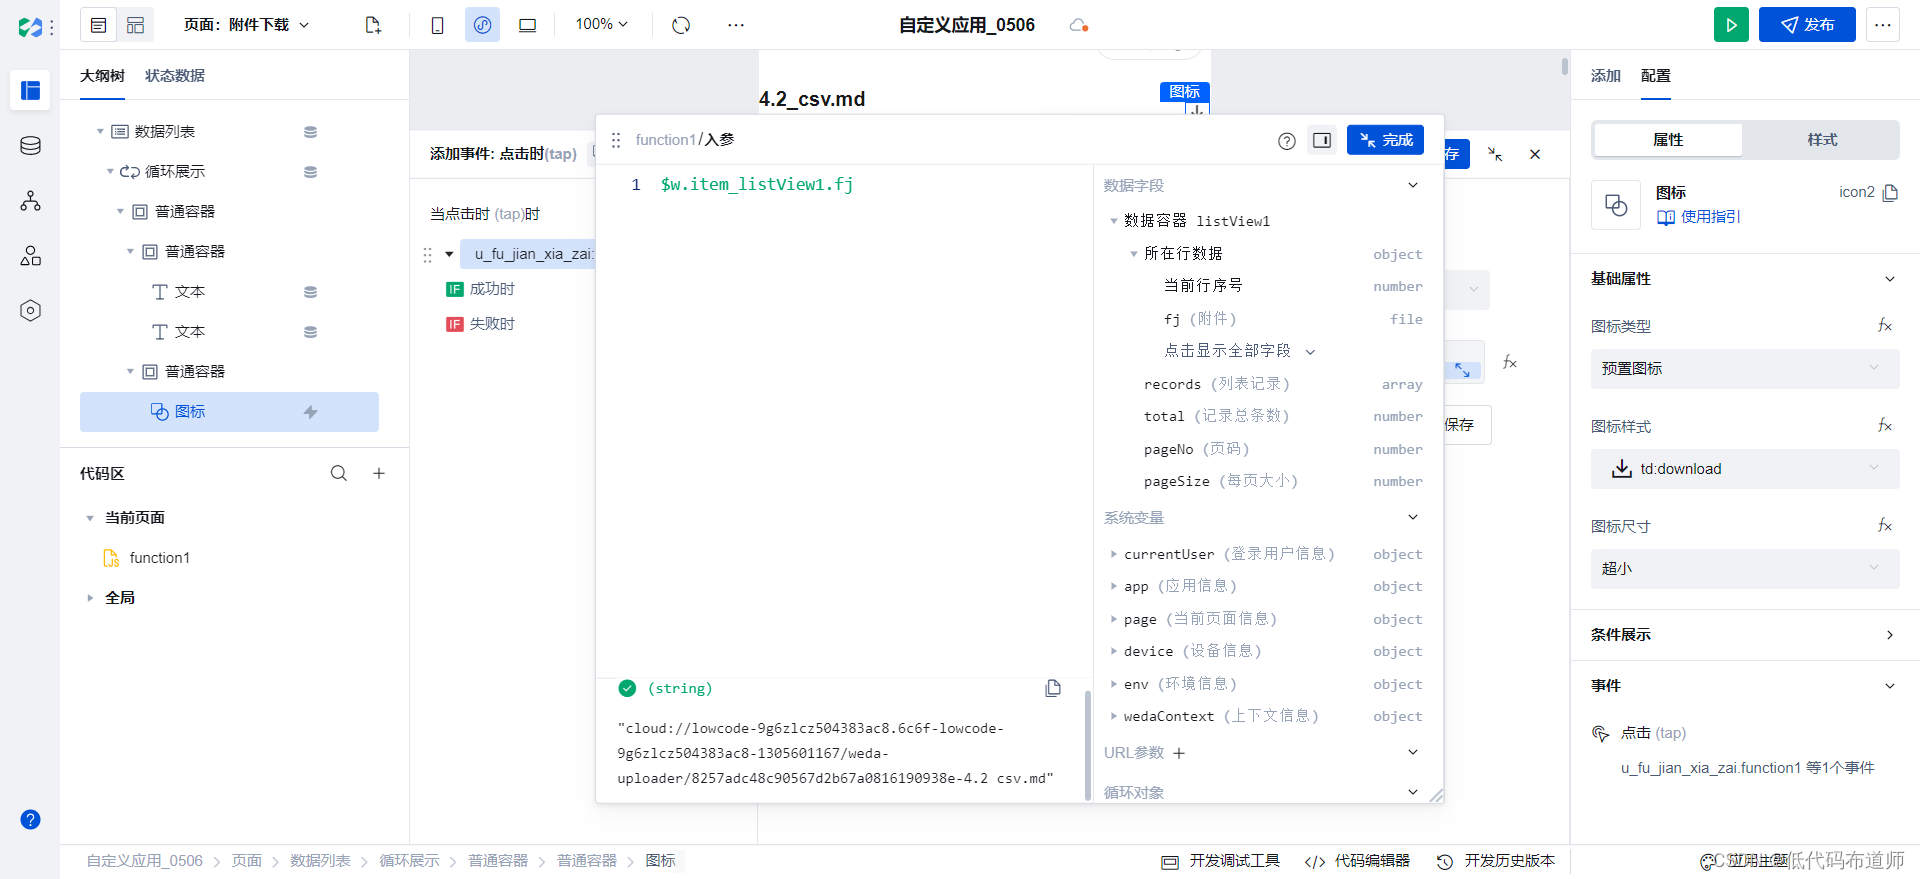The height and width of the screenshot is (879, 1920).
Task: Select the layout view icon in toolbar
Action: point(136,25)
